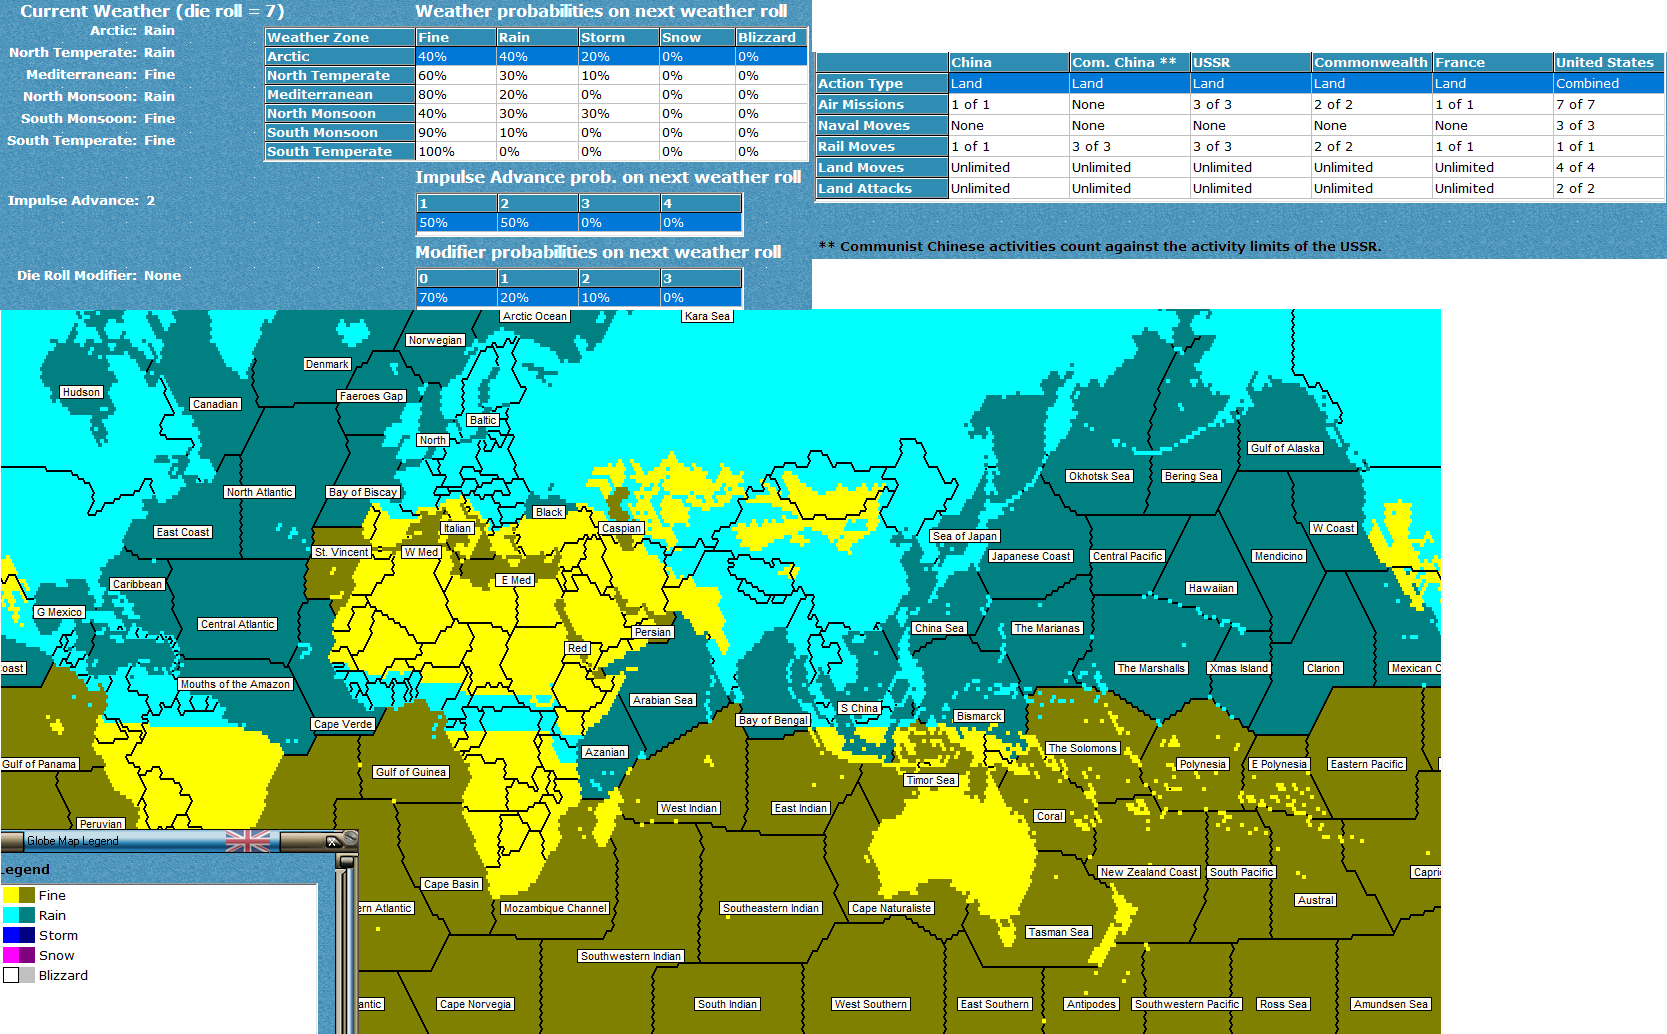Select the Land Attacks row label
1667x1034 pixels.
[882, 189]
